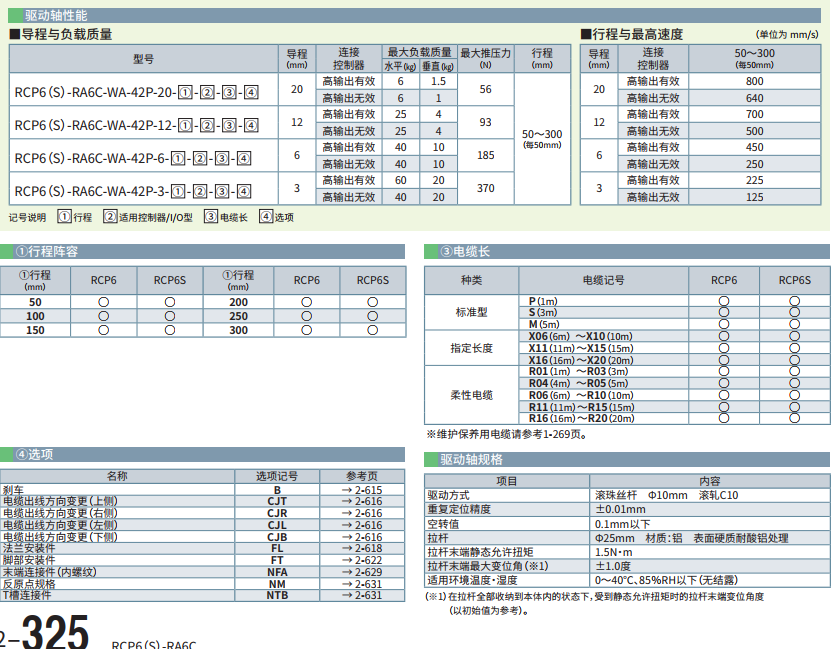
Task: Click the ±1.0度 displacement angle value
Action: [x=613, y=566]
